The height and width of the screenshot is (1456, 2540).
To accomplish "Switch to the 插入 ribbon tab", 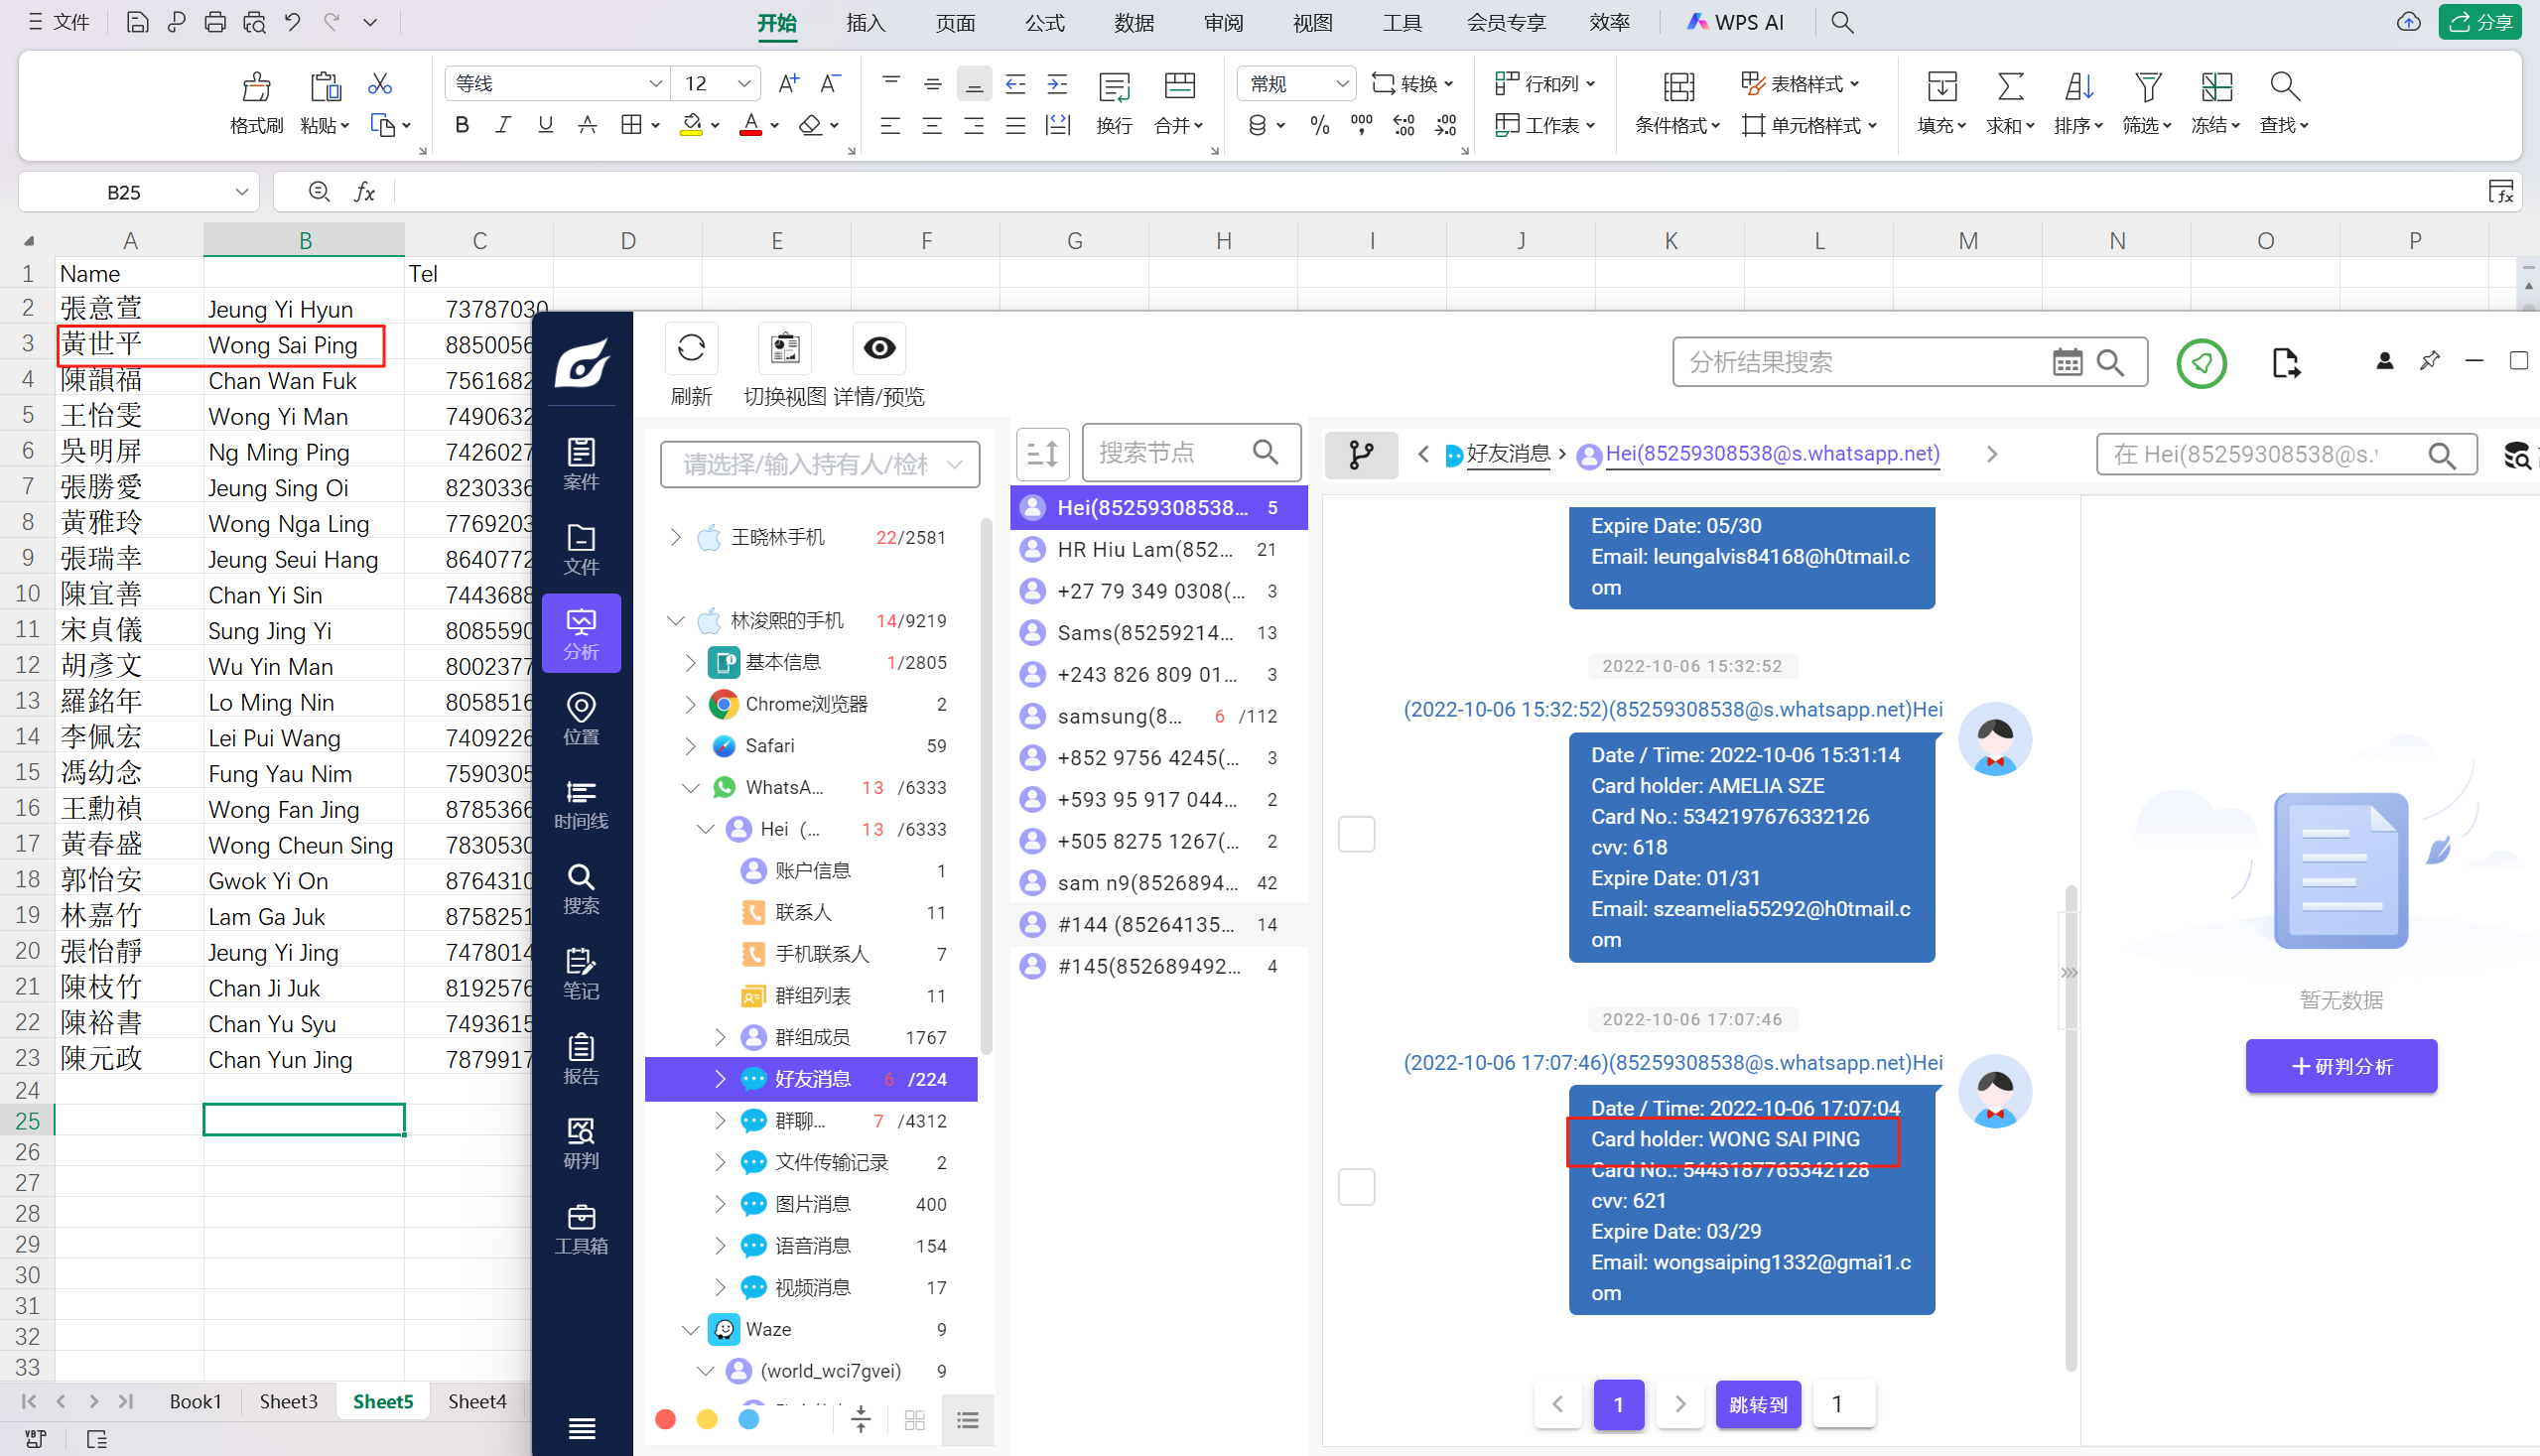I will click(x=865, y=22).
